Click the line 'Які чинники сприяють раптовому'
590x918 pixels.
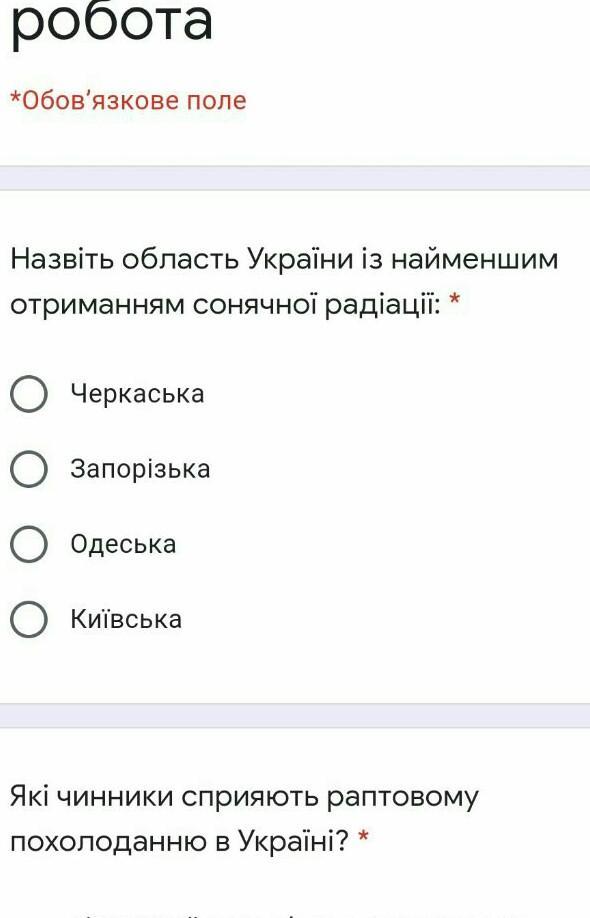point(245,797)
